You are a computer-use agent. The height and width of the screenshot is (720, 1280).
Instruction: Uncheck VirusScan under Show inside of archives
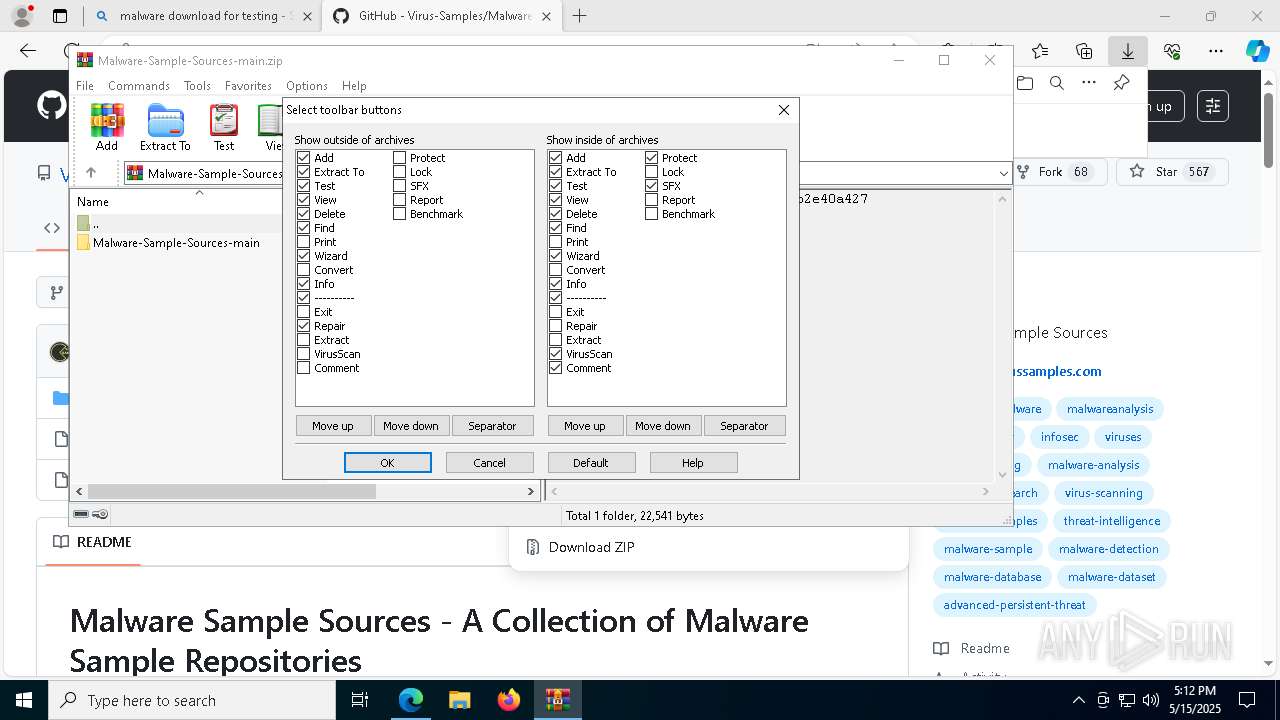[555, 354]
